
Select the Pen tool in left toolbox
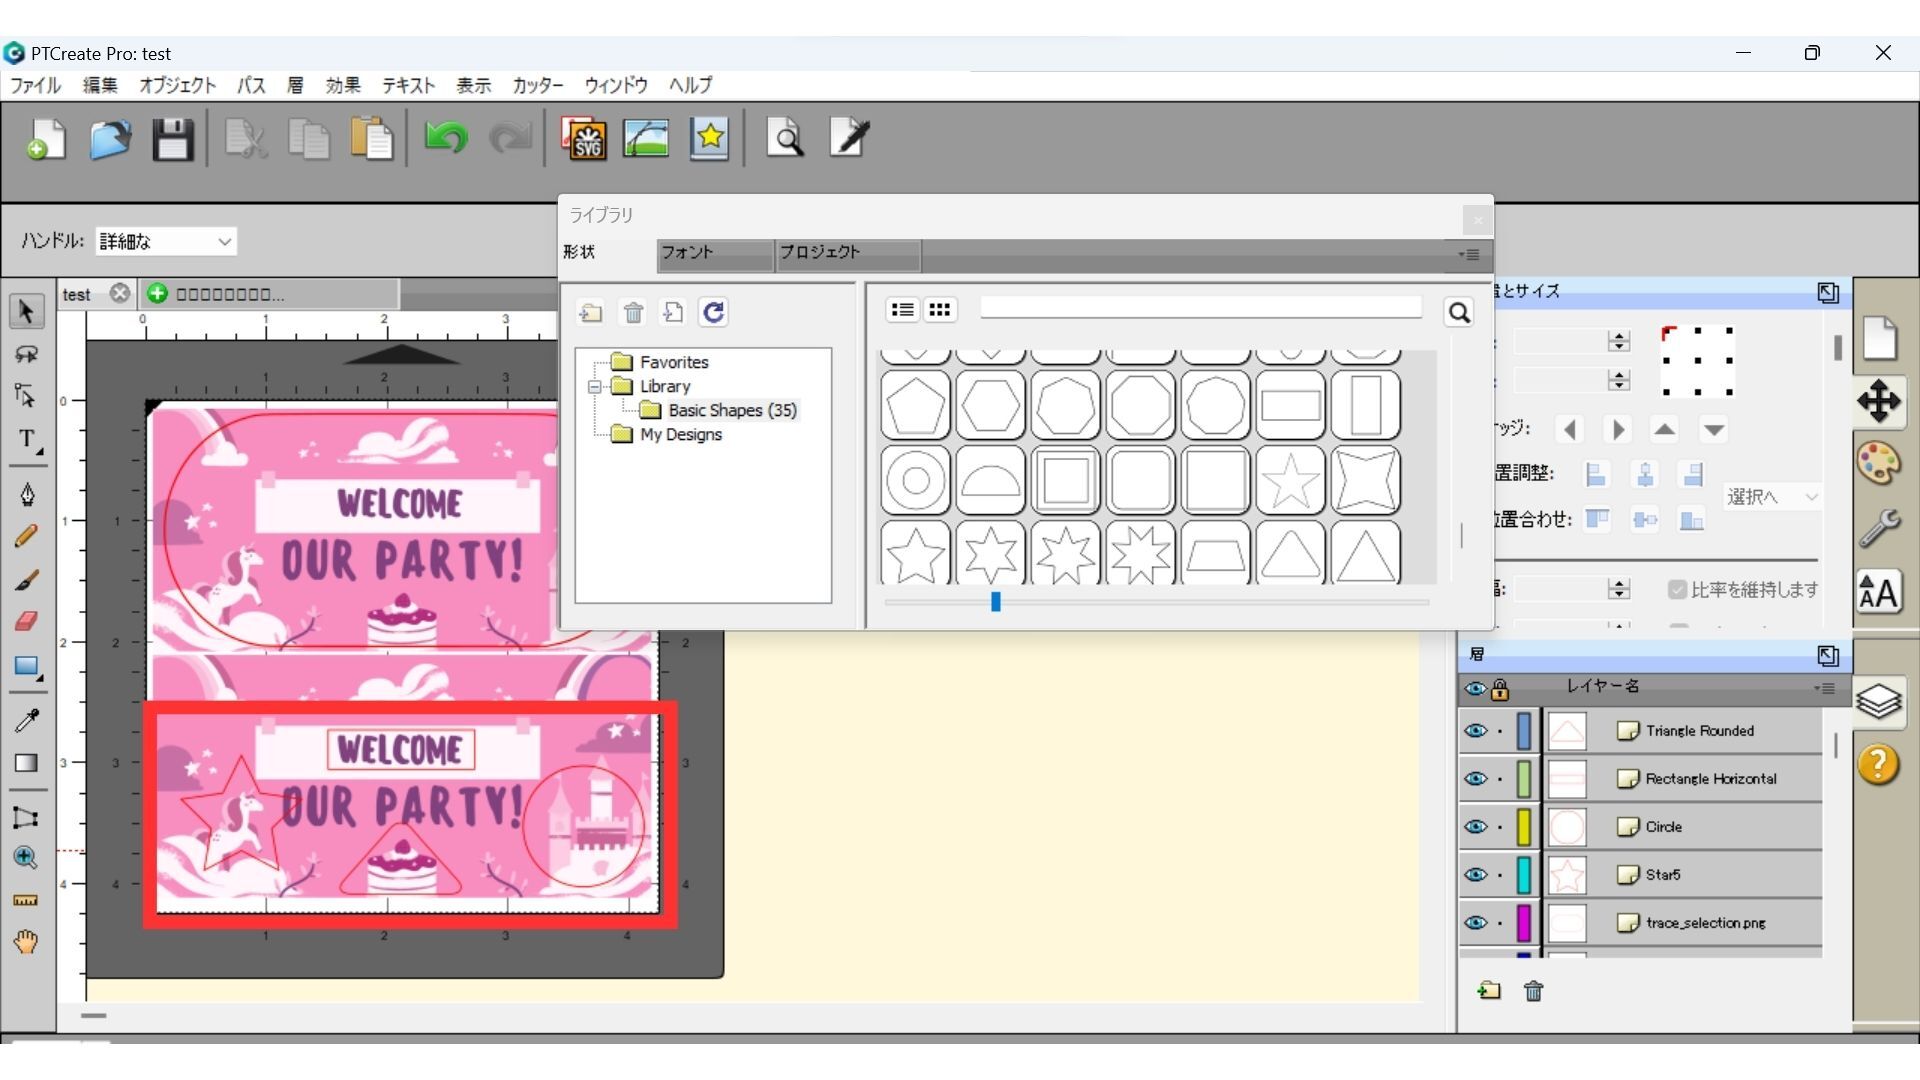27,494
